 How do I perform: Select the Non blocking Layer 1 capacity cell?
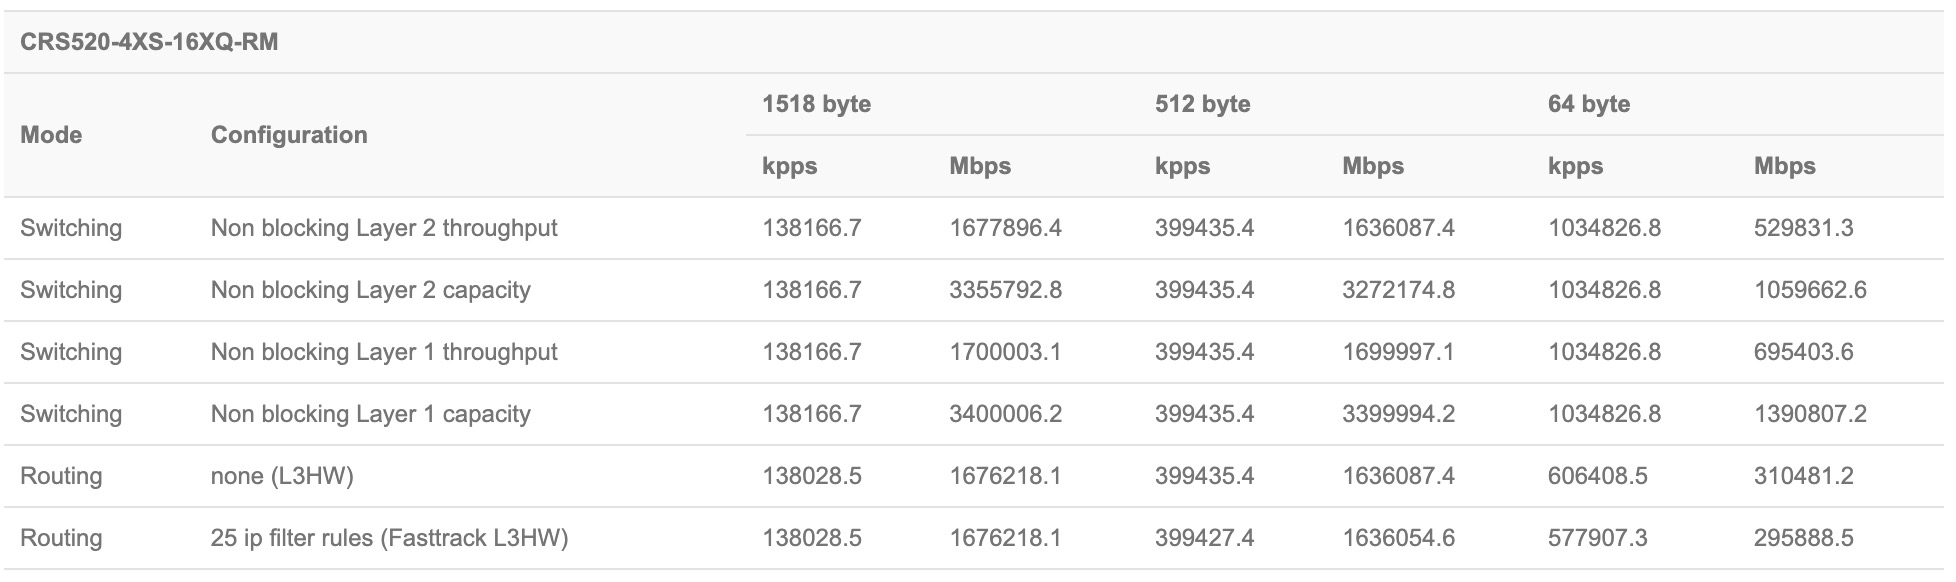click(x=370, y=414)
